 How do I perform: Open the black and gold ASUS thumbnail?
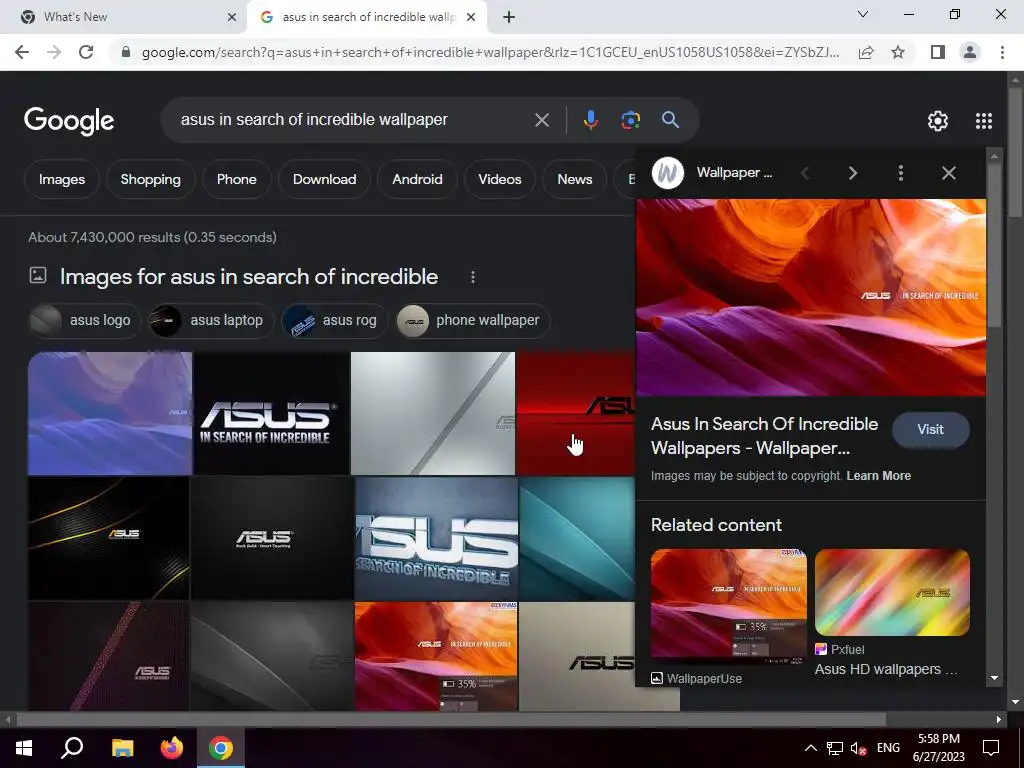[x=108, y=538]
